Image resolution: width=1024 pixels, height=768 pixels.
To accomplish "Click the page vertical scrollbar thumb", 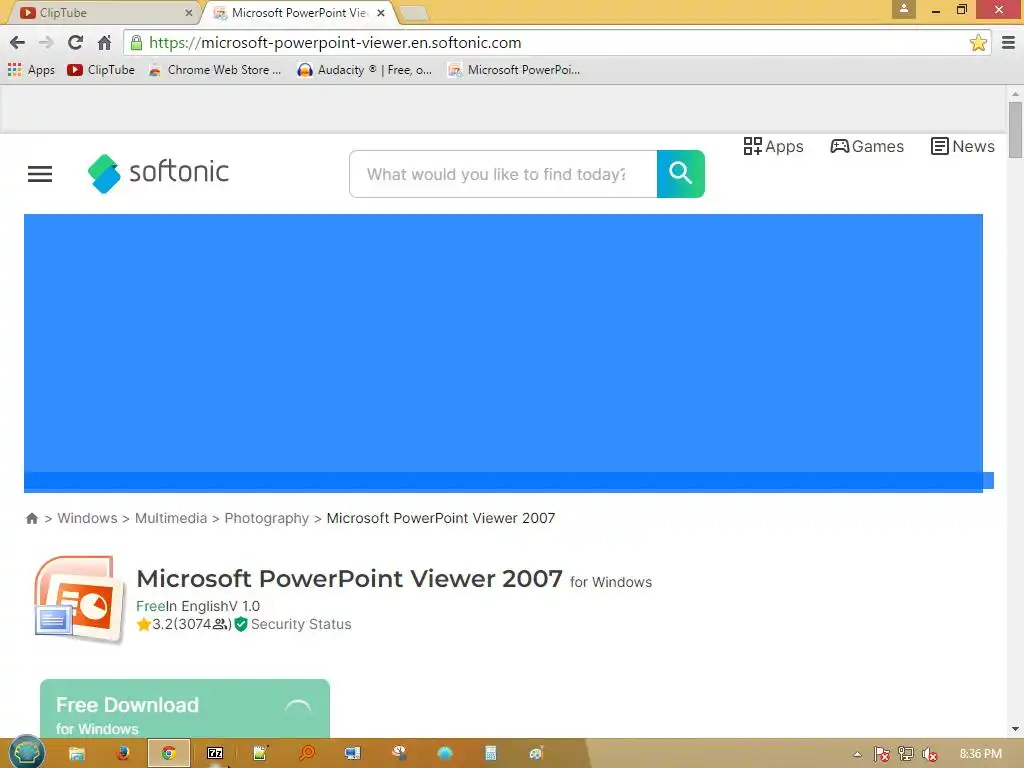I will pos(1015,129).
